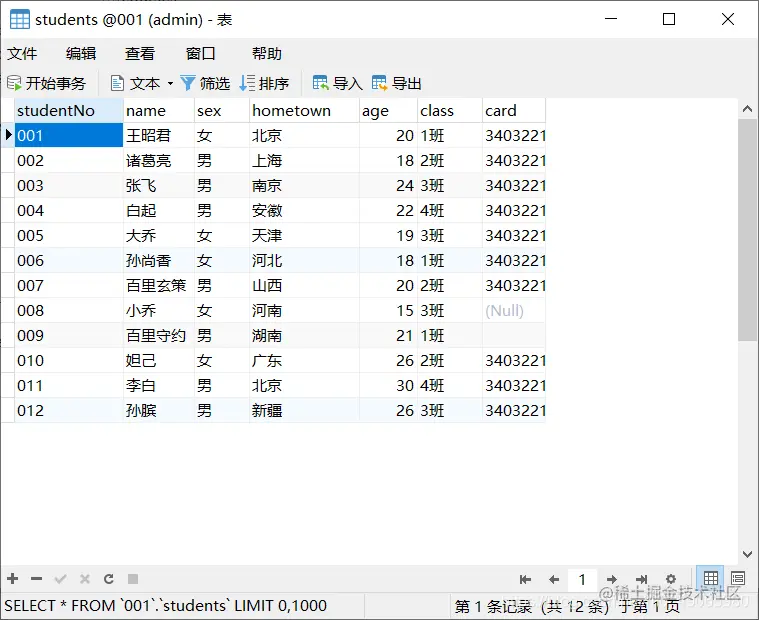Screen dimensions: 759x620
Task: Select the name cell 王昭君
Action: click(159, 135)
